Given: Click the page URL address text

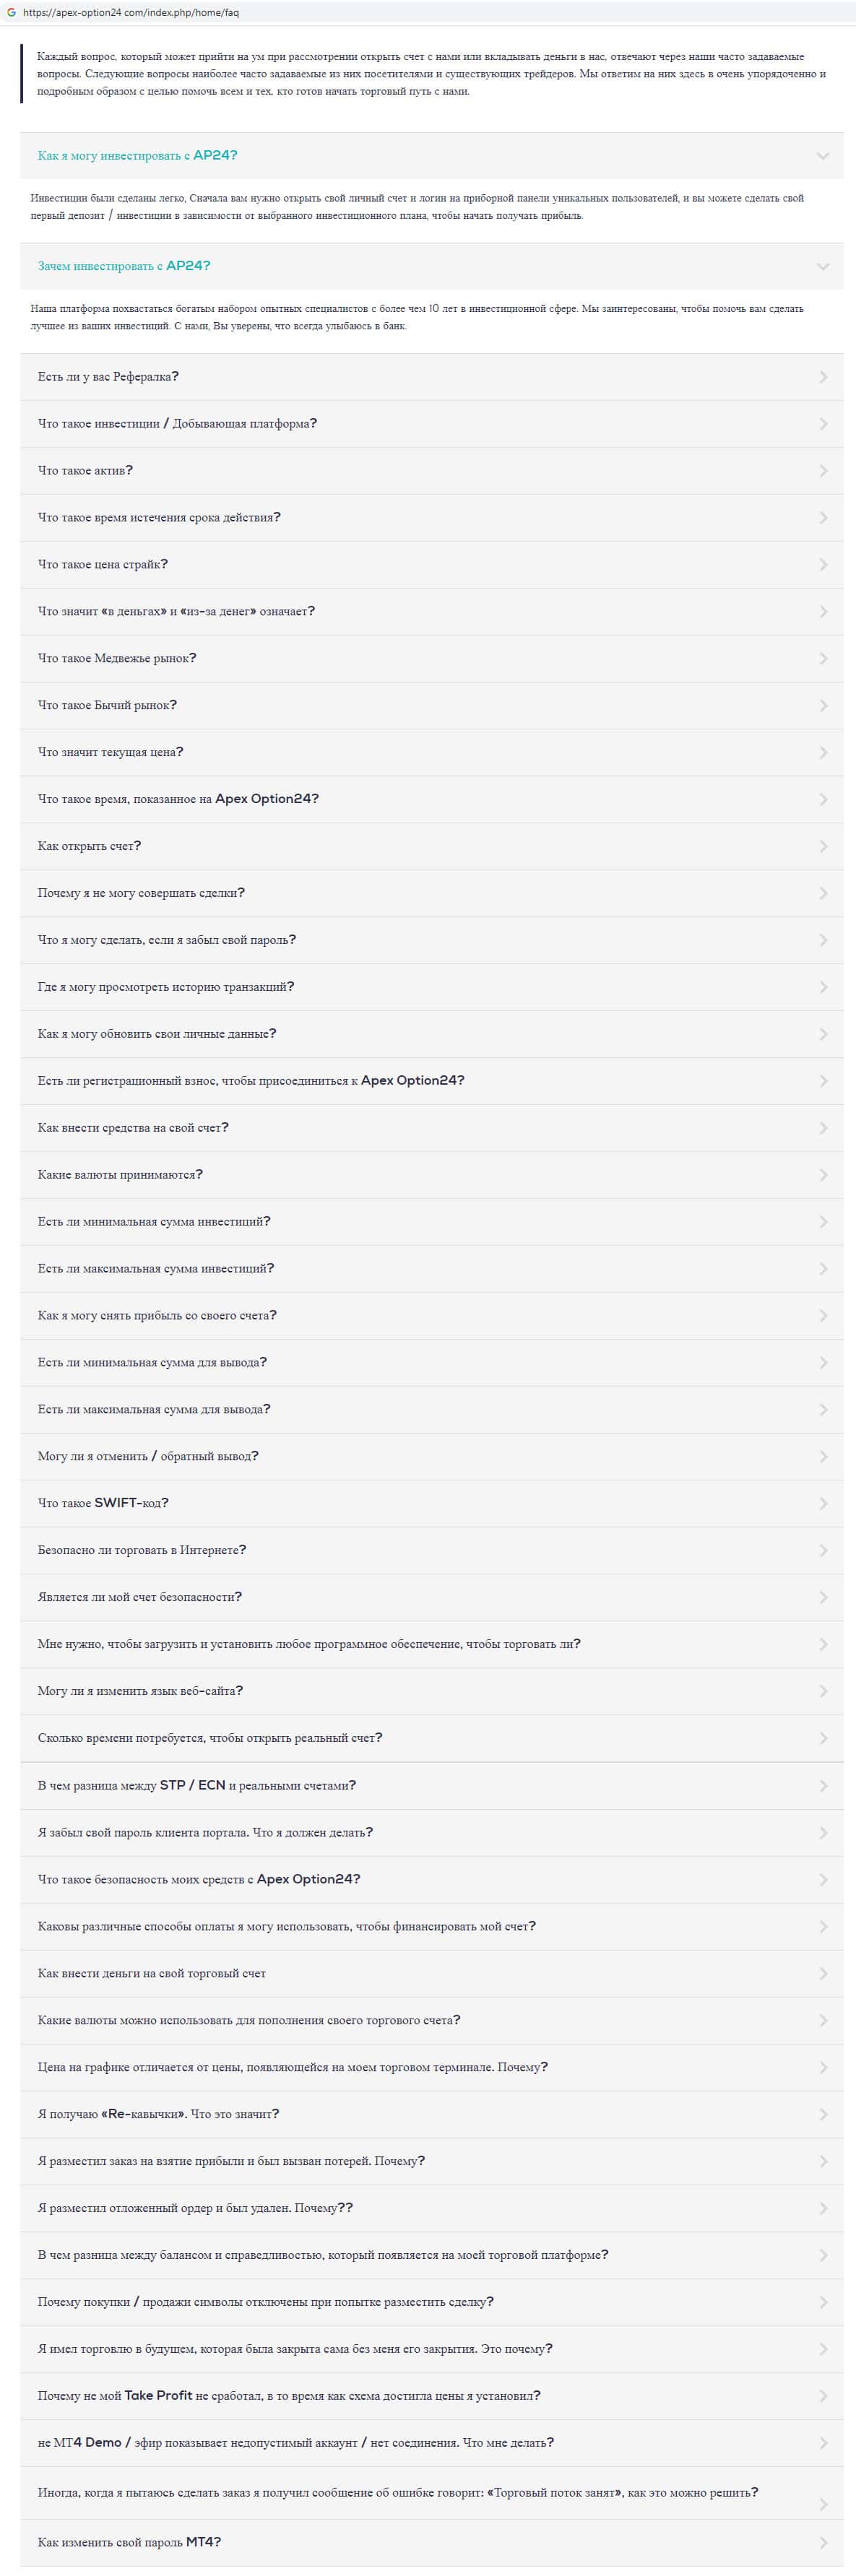Looking at the screenshot, I should click(131, 13).
